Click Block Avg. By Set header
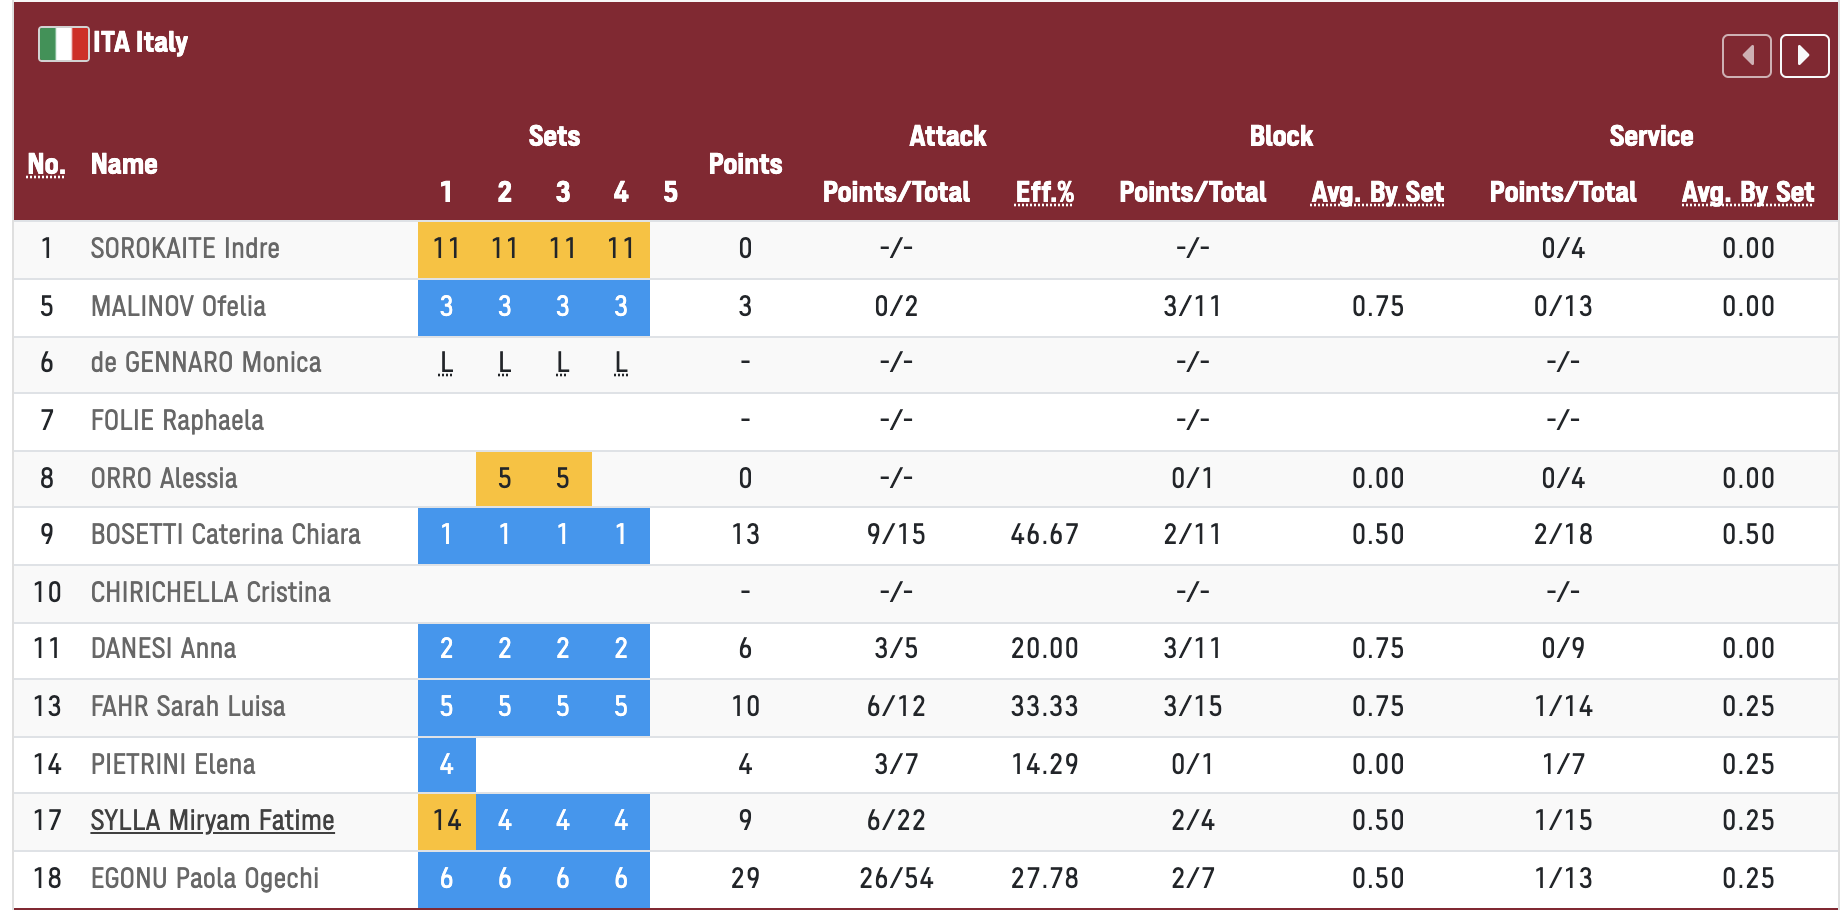This screenshot has width=1846, height=910. click(x=1377, y=192)
